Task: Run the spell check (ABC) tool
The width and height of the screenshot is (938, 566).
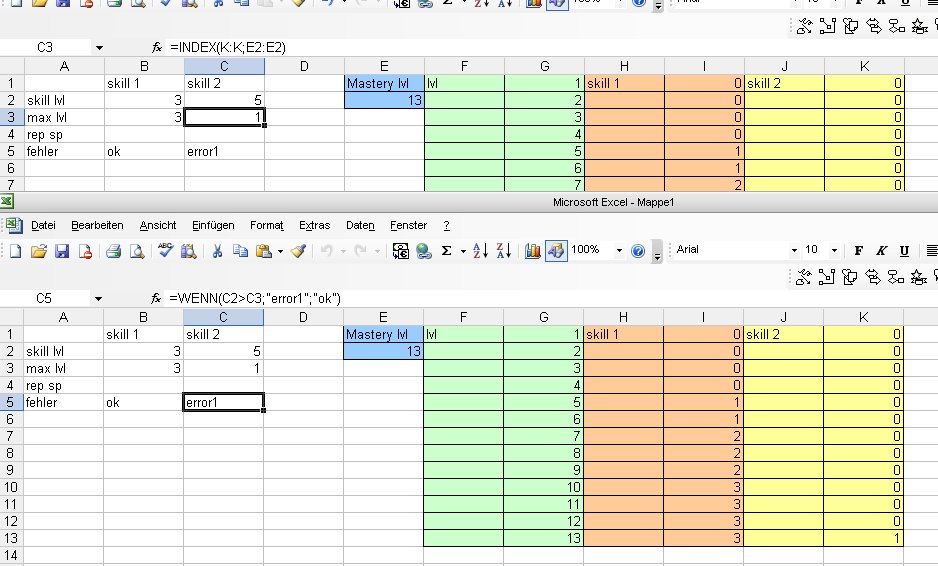Action: (166, 250)
